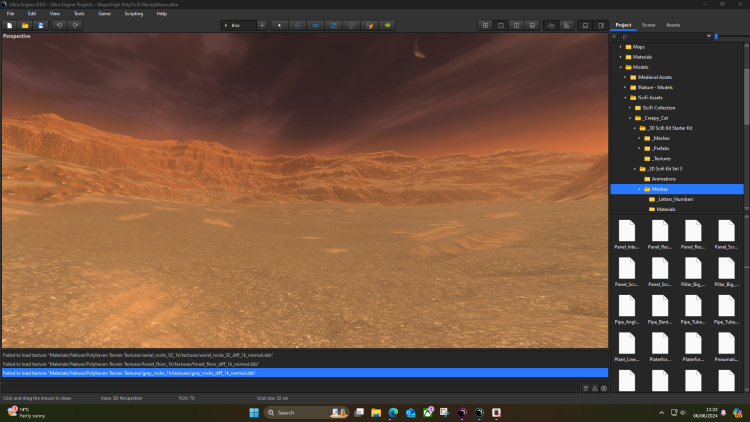This screenshot has height=422, width=750.
Task: Open the File menu
Action: point(11,13)
